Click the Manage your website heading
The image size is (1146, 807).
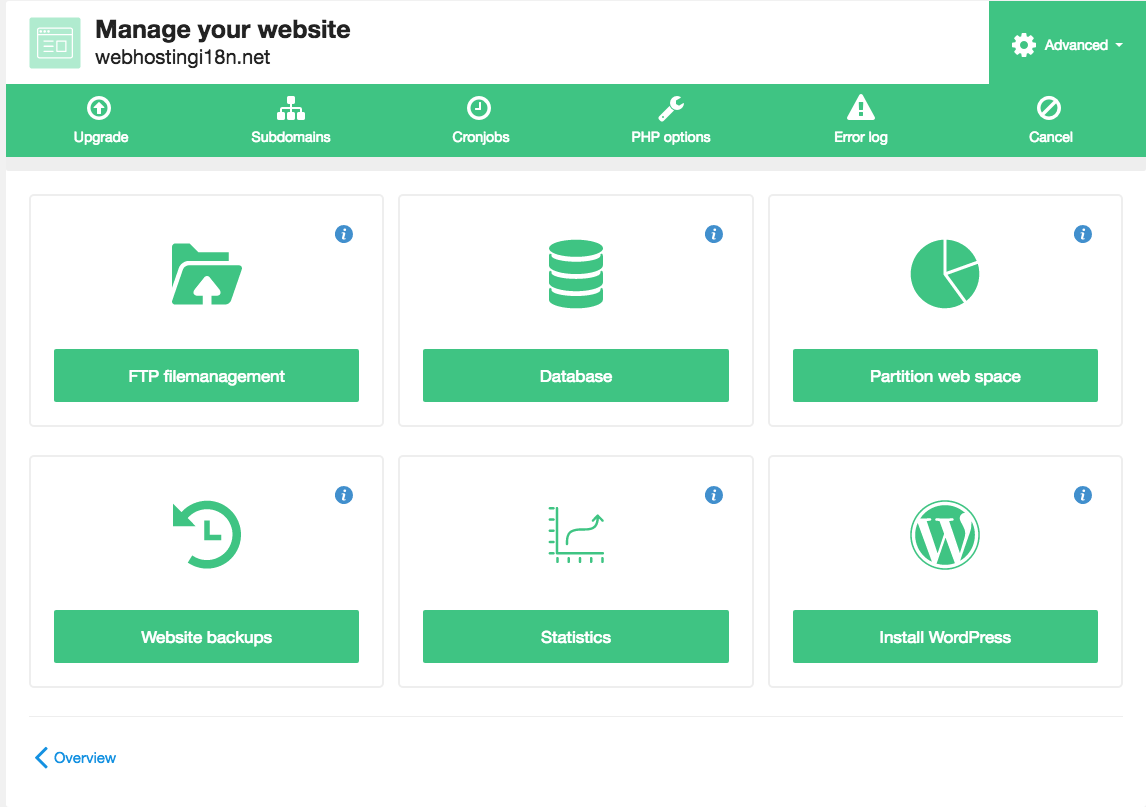coord(223,29)
